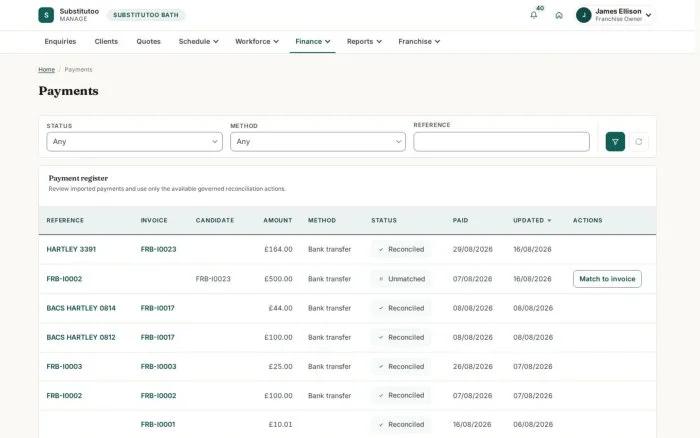700x438 pixels.
Task: Open invoice FRB-I0017 in BACS HARTLEY 0814 row
Action: 158,308
